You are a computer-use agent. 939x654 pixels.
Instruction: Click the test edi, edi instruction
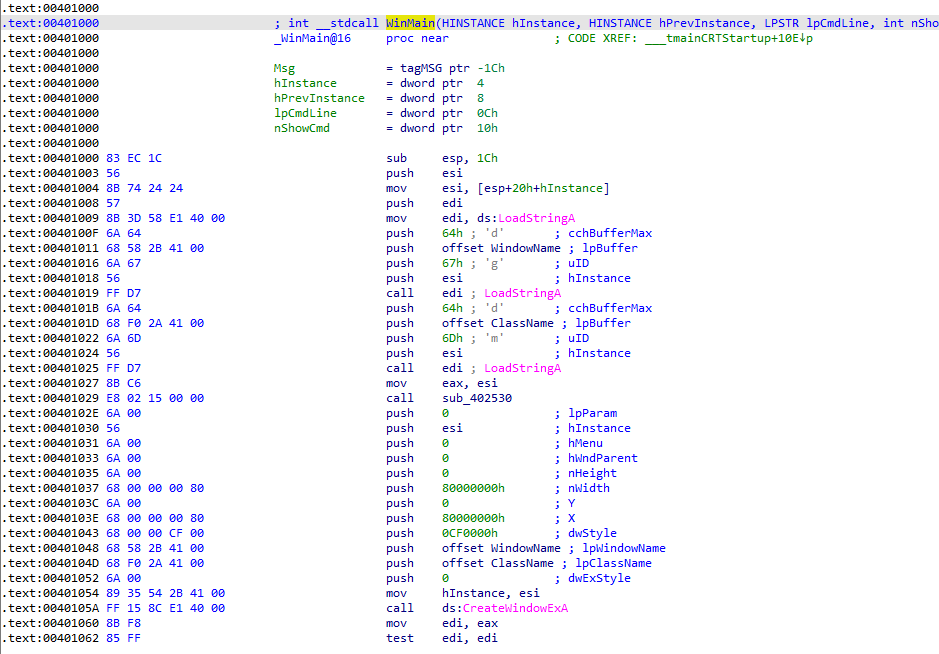tap(441, 638)
